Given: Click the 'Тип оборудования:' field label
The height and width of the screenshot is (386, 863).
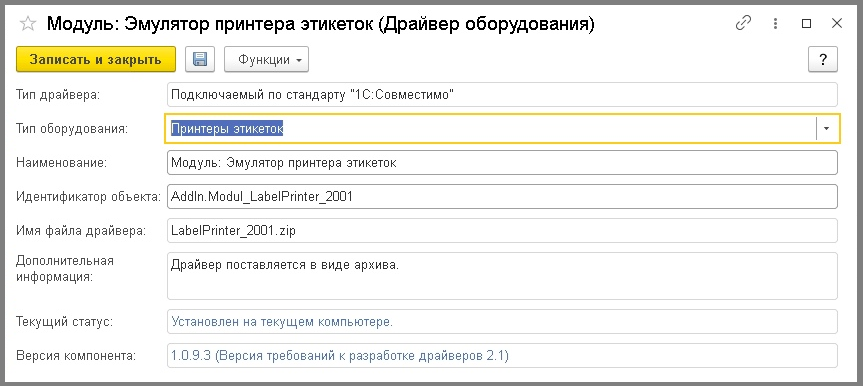Looking at the screenshot, I should [x=72, y=129].
